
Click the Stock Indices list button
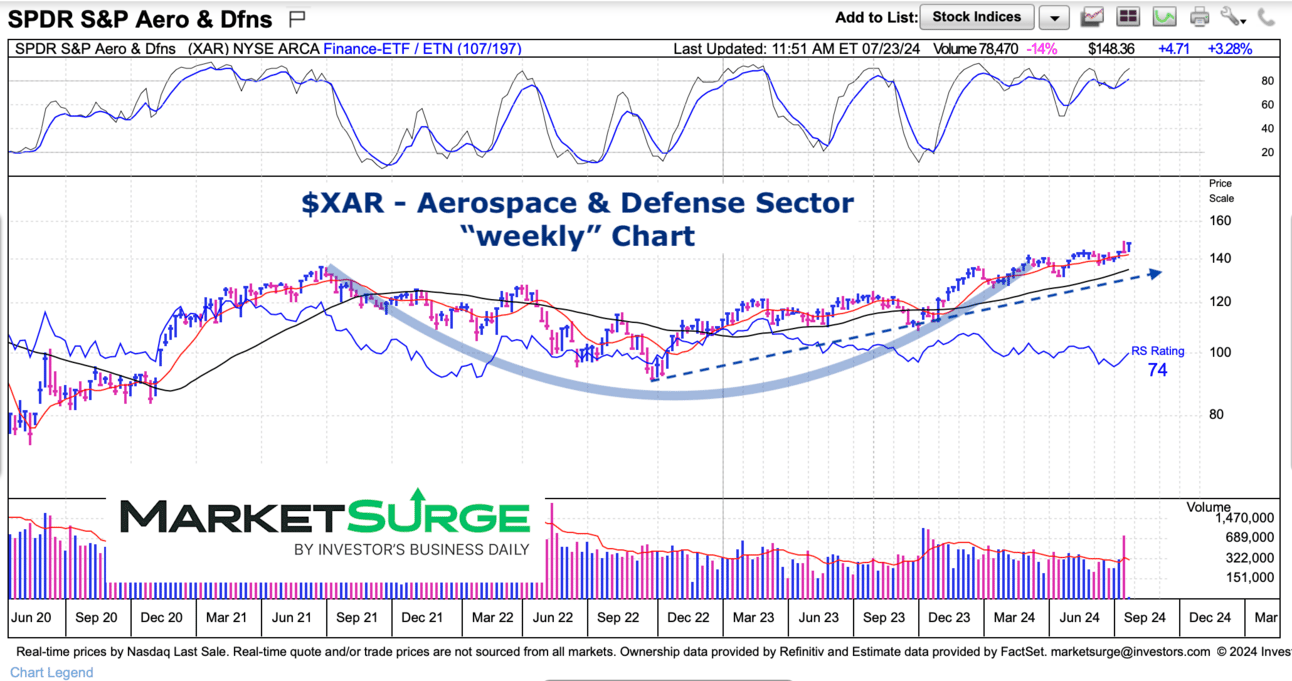click(x=977, y=17)
